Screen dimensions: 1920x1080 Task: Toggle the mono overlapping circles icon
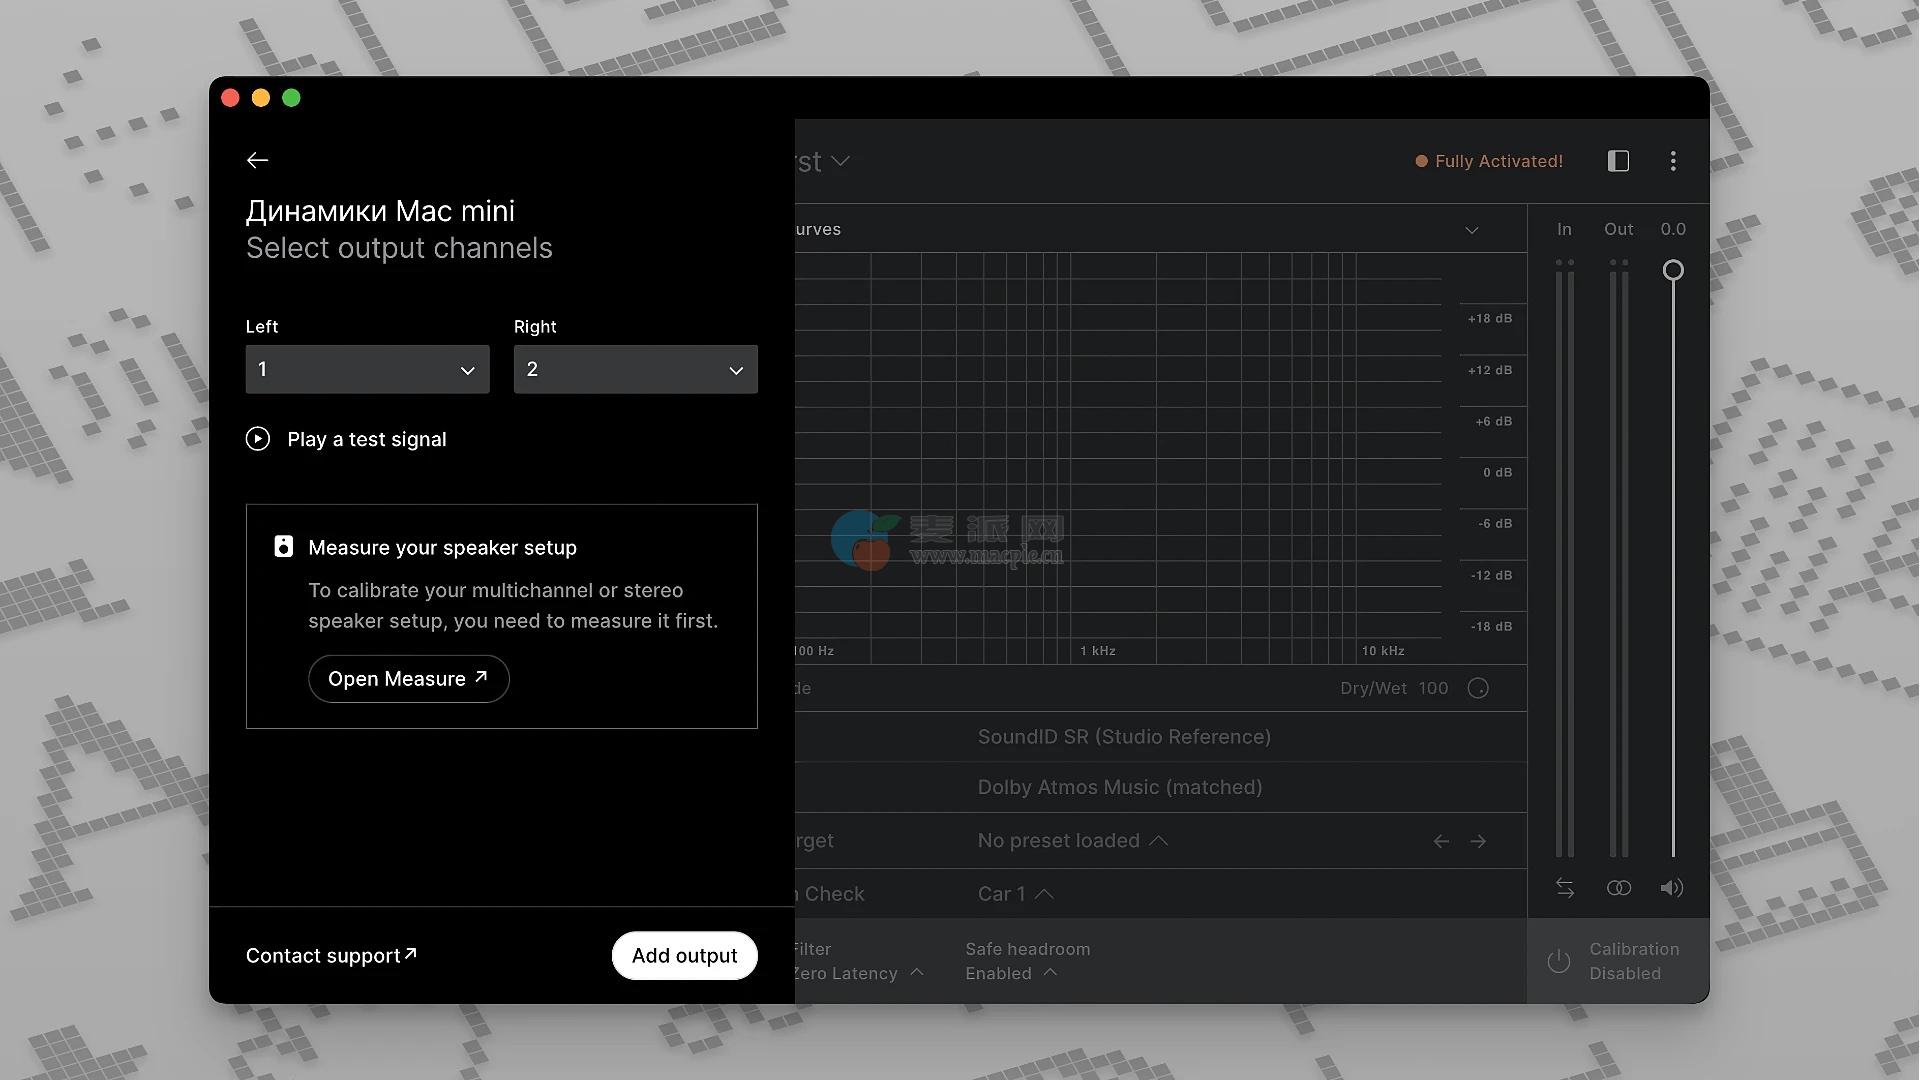(x=1618, y=888)
